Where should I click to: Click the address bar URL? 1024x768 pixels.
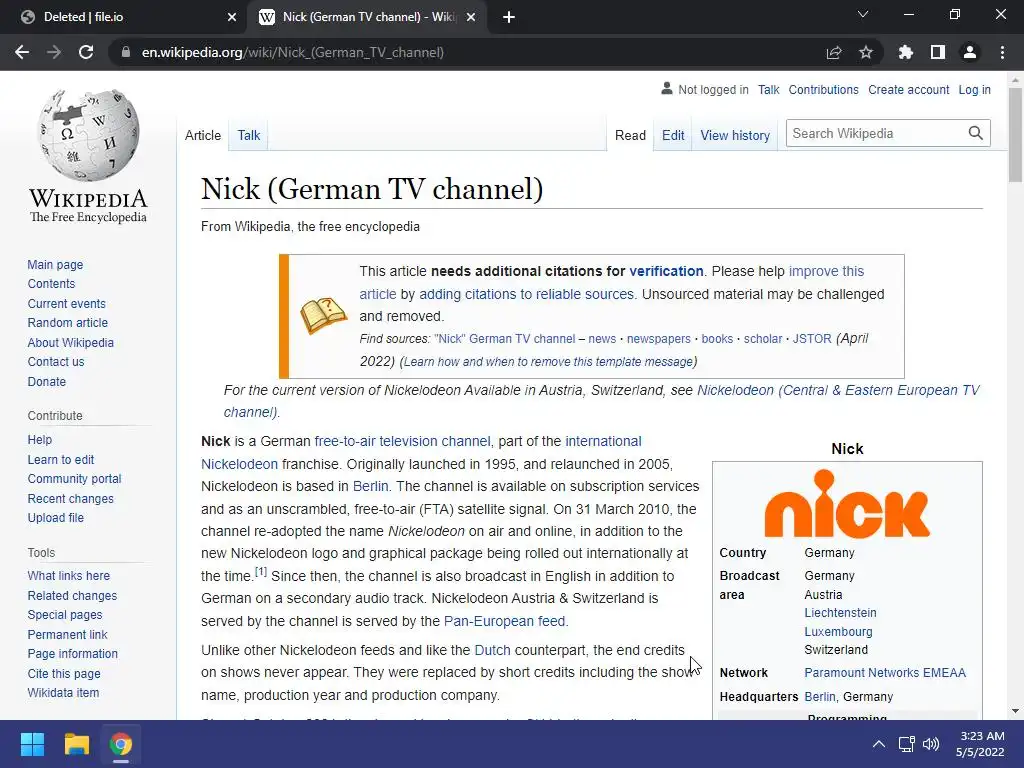pos(293,52)
